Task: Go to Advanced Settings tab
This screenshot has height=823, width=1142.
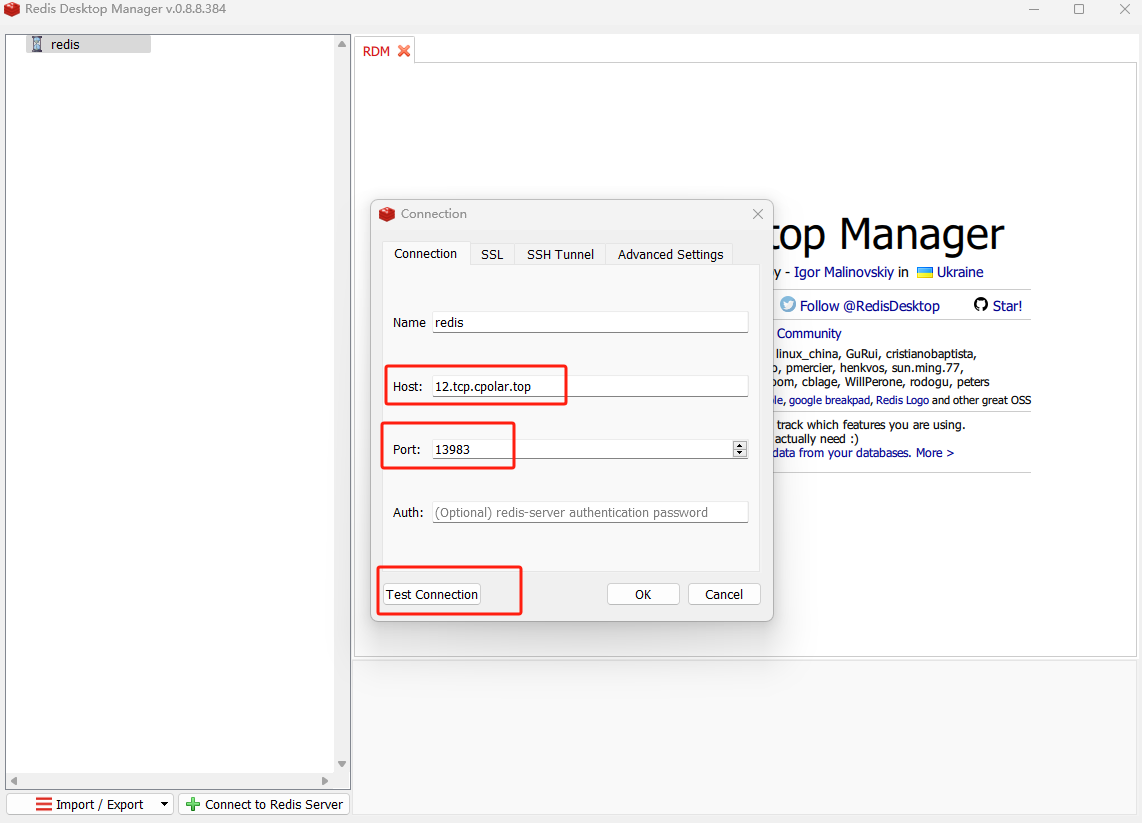Action: click(670, 254)
